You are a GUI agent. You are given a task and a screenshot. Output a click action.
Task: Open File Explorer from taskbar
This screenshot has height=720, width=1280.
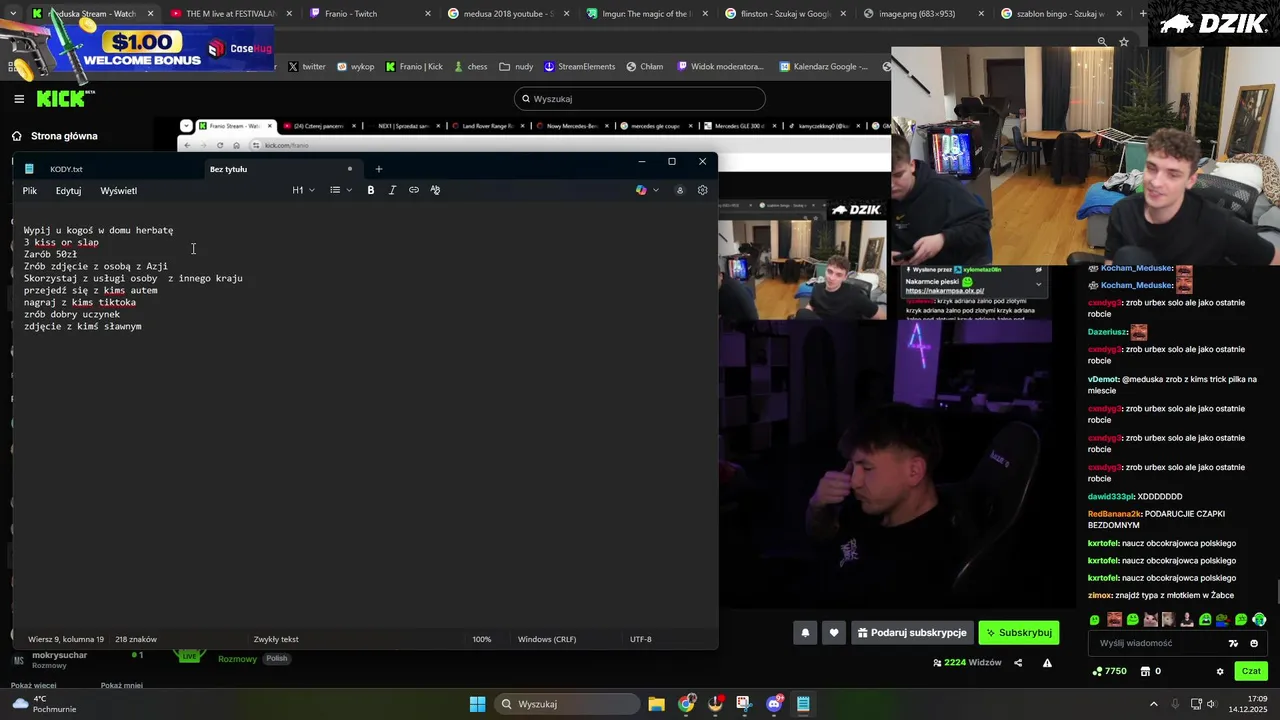pyautogui.click(x=656, y=704)
